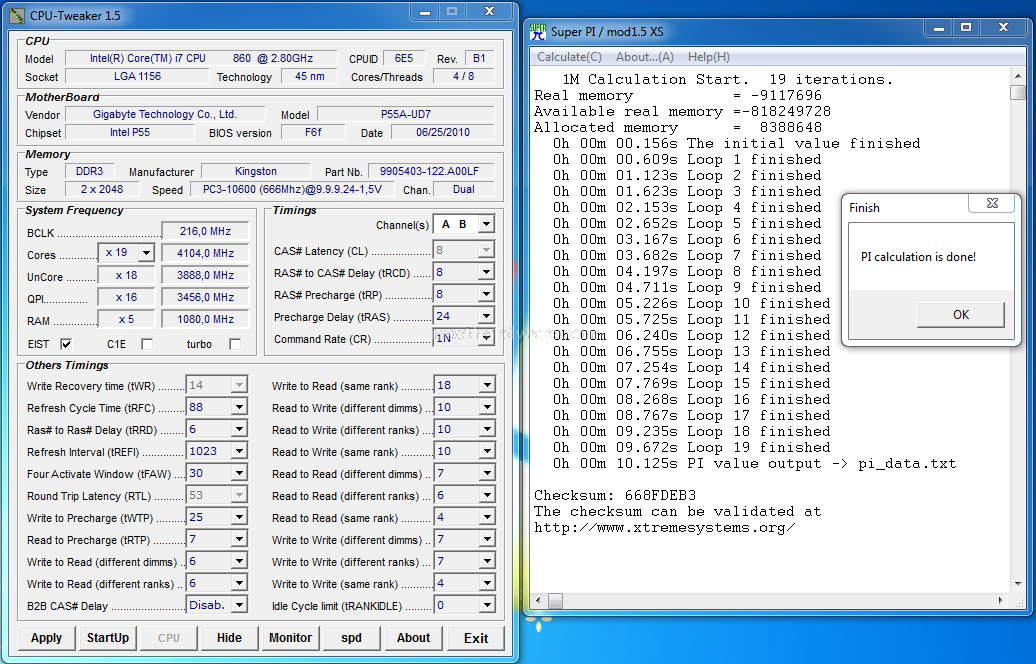Viewport: 1036px width, 664px height.
Task: Open the Write to Precharge (tWTP) dropdown
Action: click(239, 517)
